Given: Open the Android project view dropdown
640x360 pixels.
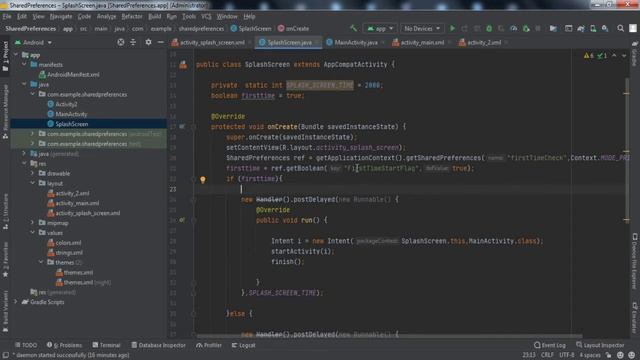Looking at the screenshot, I should (x=33, y=42).
